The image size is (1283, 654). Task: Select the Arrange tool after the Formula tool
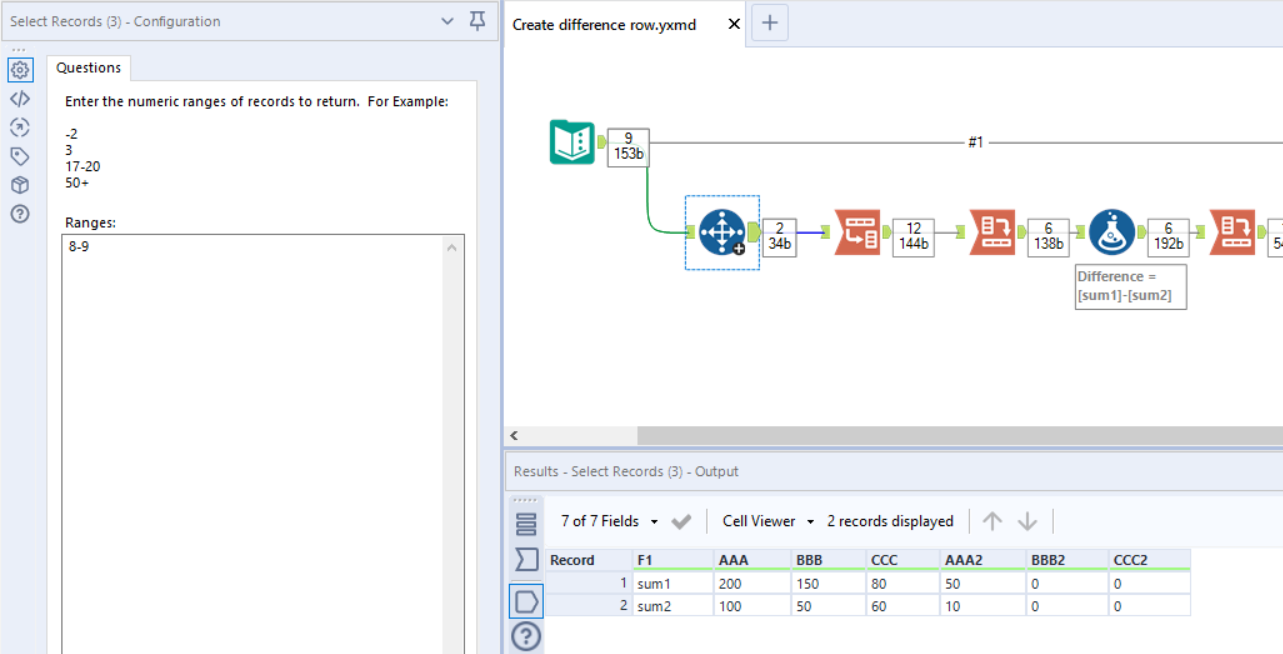pos(1232,232)
